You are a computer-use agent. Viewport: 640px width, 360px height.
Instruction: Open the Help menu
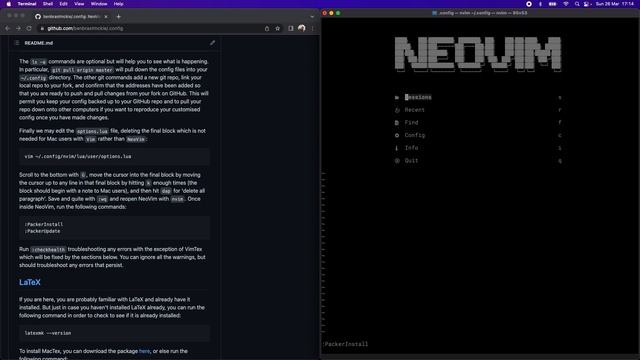118,4
